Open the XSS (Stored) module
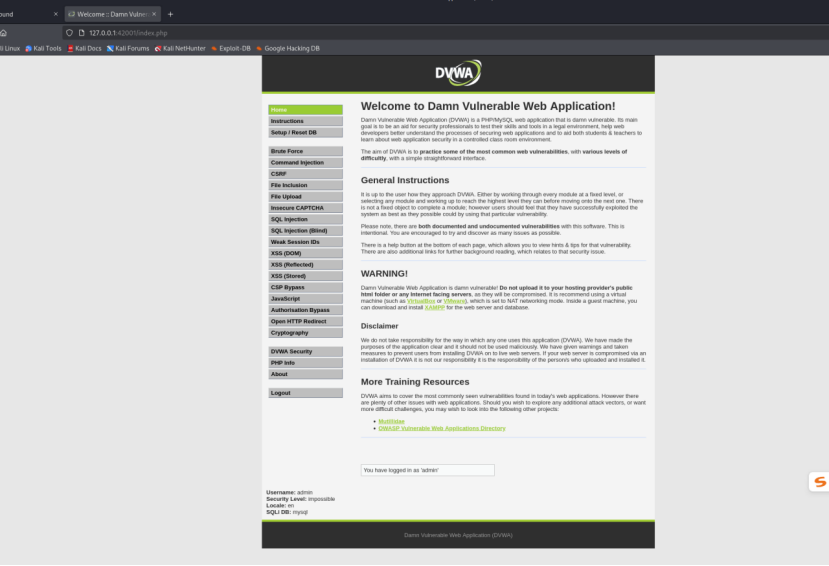 [306, 276]
